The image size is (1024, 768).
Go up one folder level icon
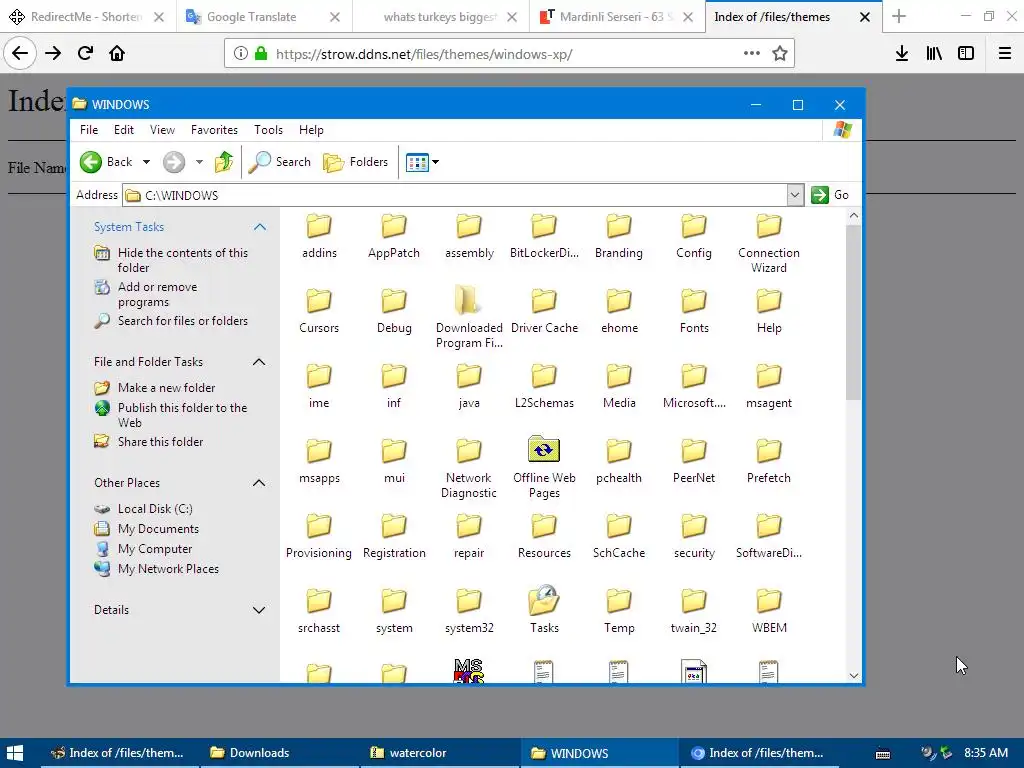[x=224, y=162]
